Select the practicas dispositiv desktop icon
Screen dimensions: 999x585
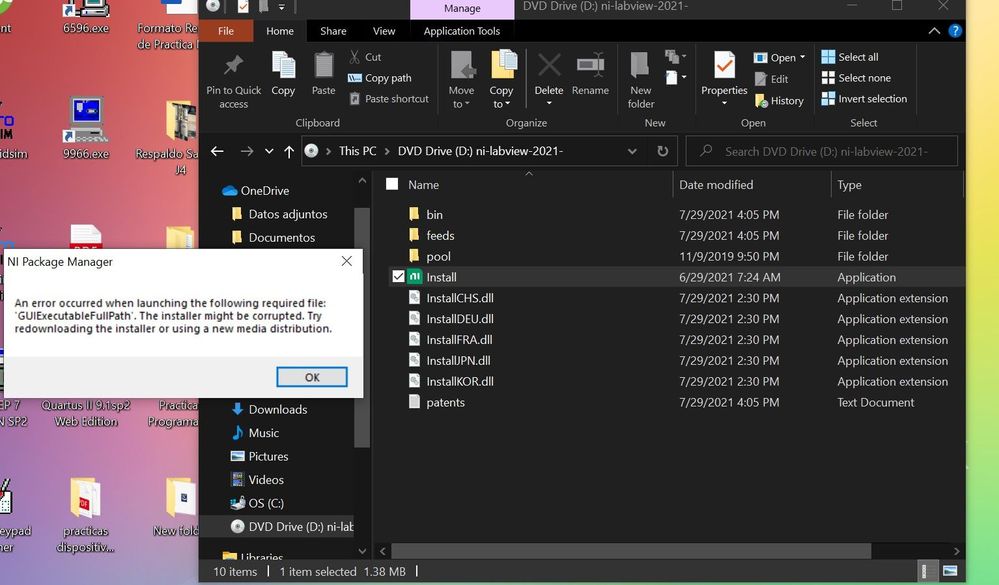[x=85, y=515]
